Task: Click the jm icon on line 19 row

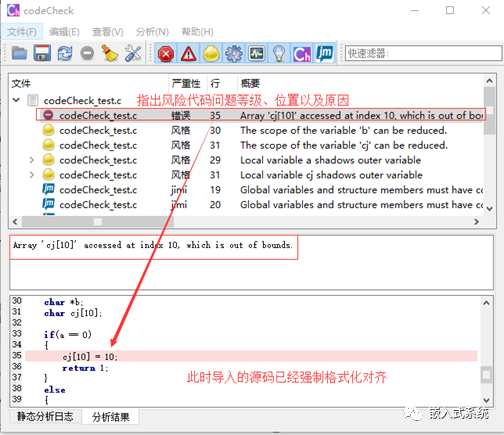Action: (x=48, y=189)
